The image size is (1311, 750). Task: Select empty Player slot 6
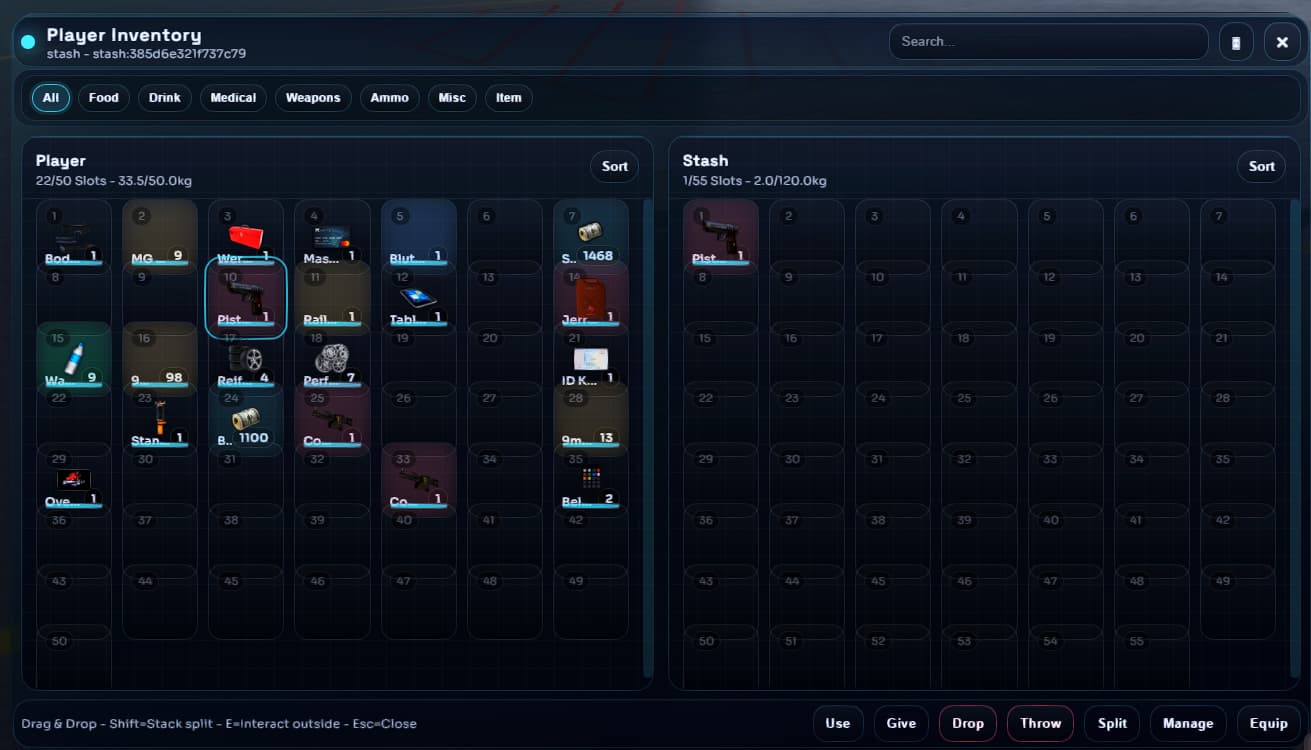pyautogui.click(x=504, y=236)
